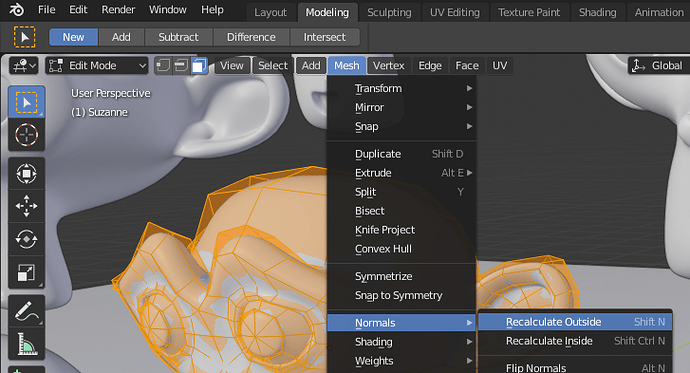
Task: Enable face select mode
Action: [x=199, y=66]
